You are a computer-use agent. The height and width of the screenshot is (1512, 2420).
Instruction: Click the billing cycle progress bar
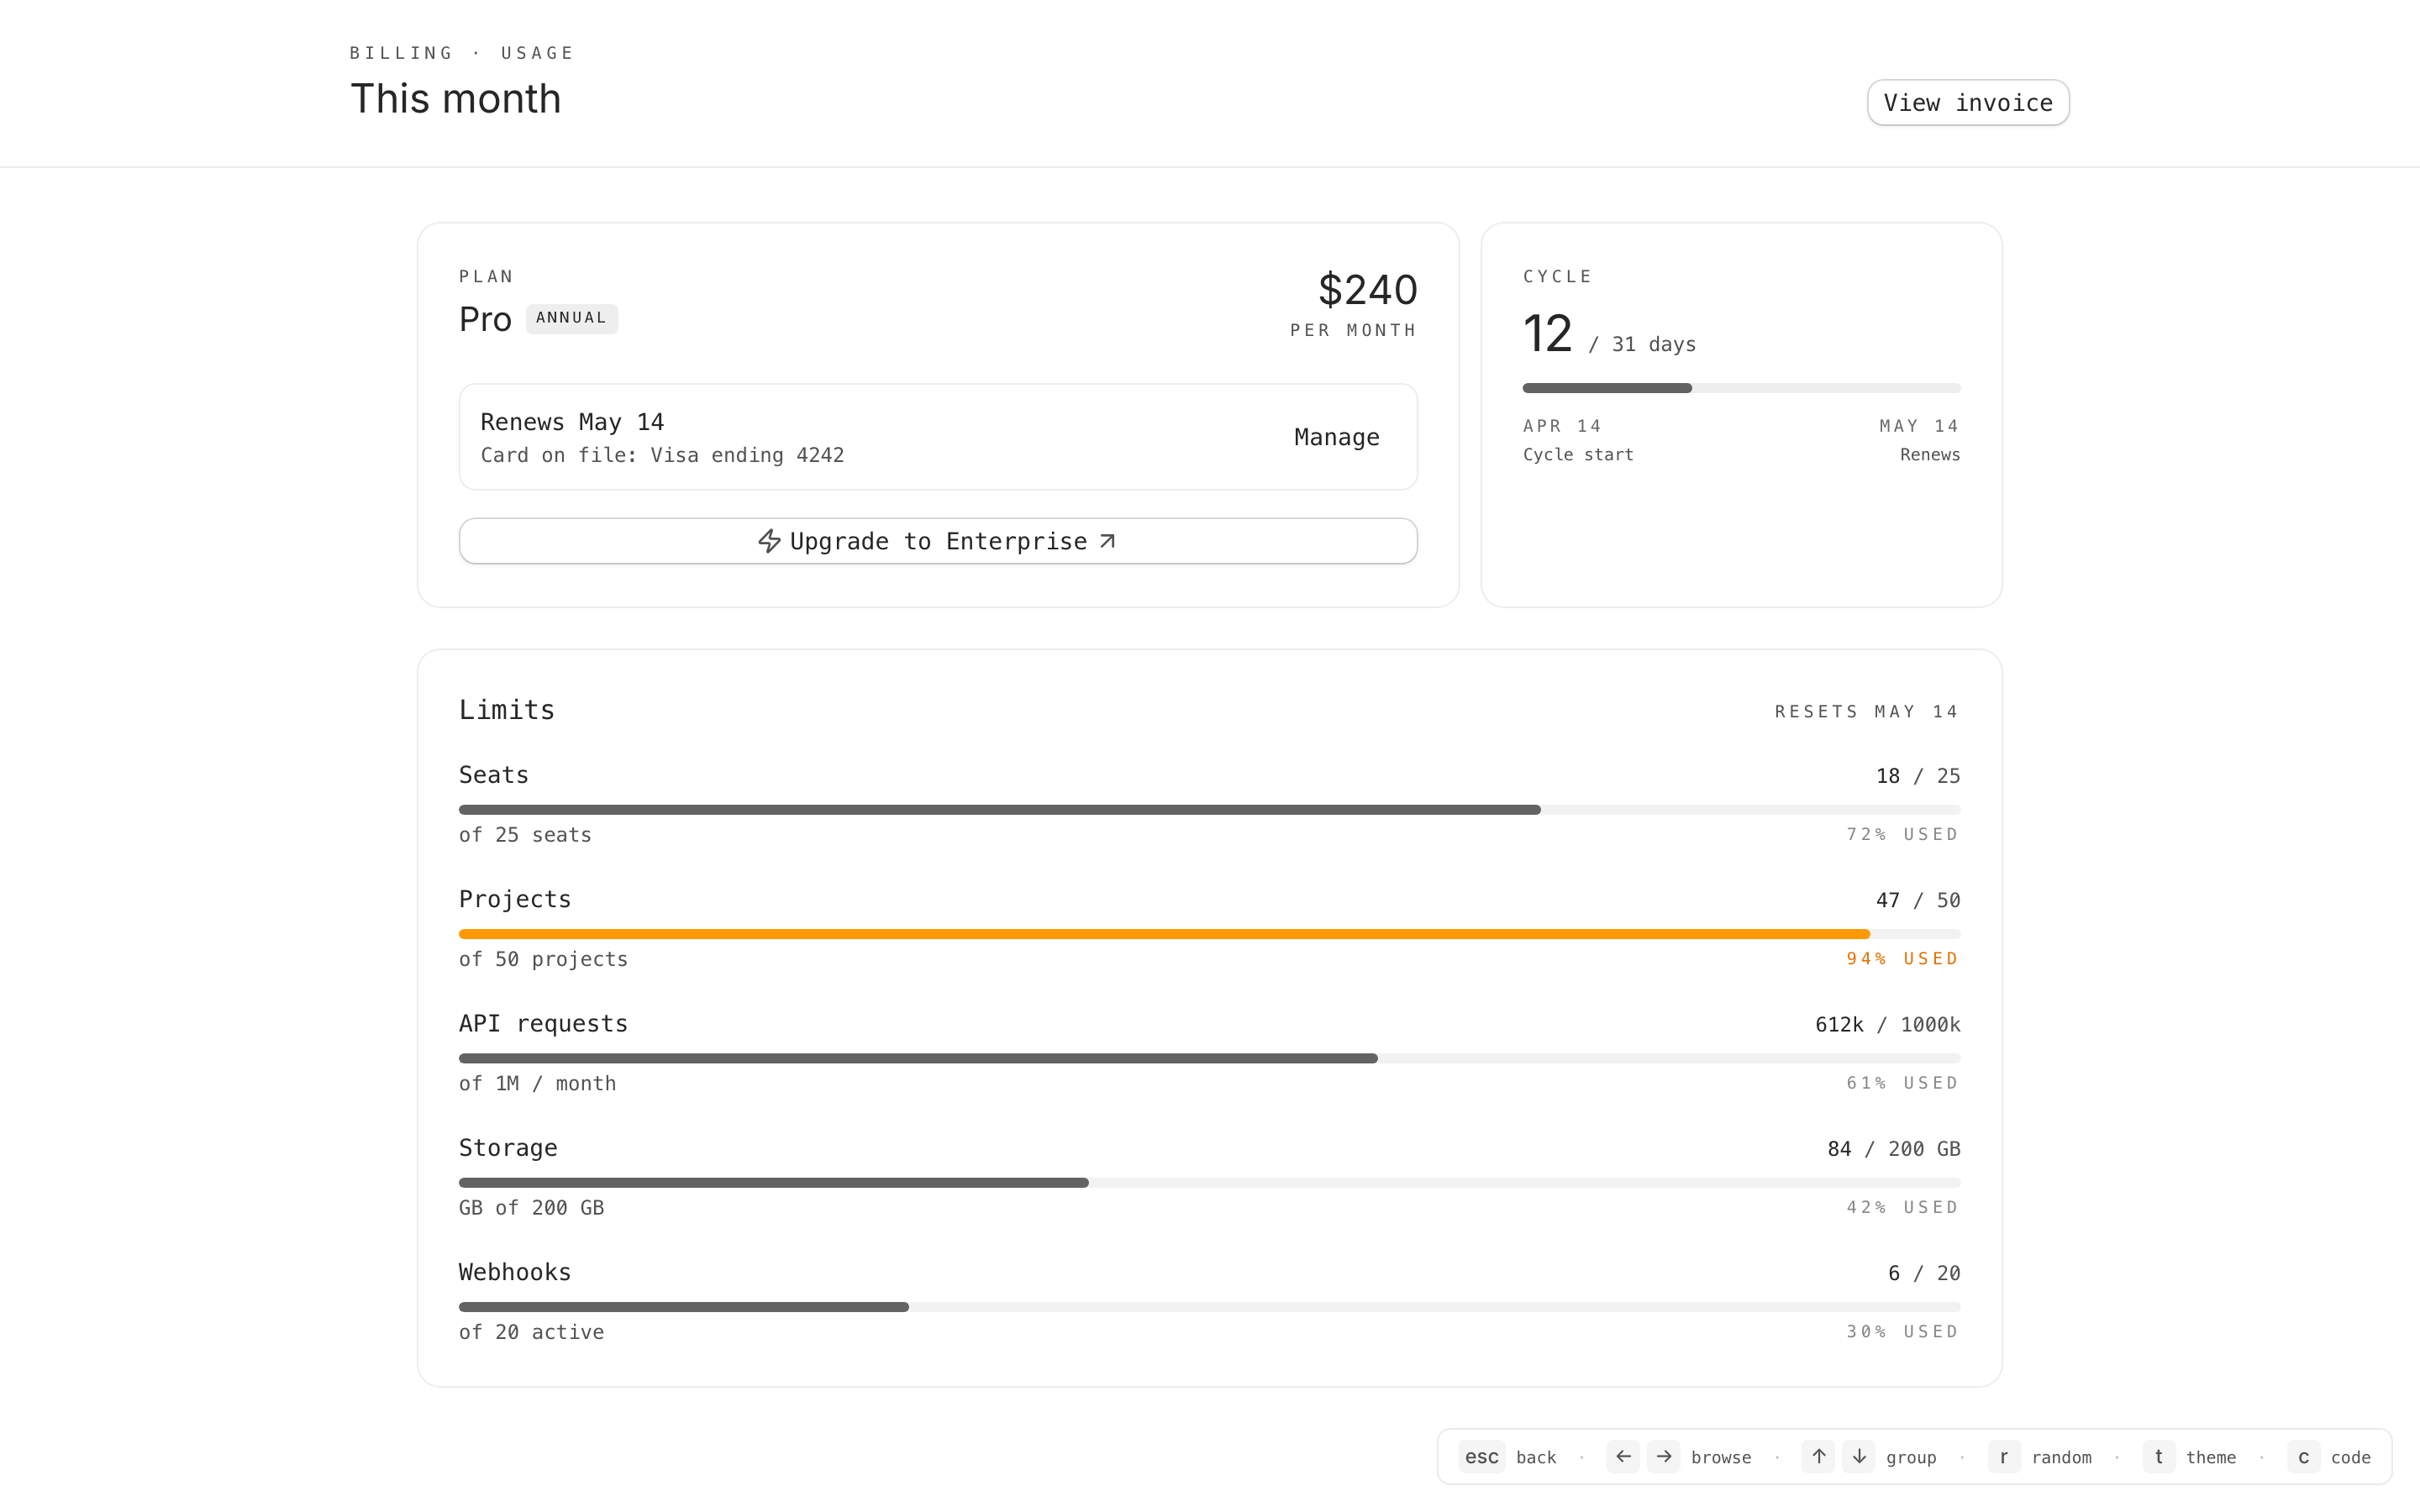1740,388
